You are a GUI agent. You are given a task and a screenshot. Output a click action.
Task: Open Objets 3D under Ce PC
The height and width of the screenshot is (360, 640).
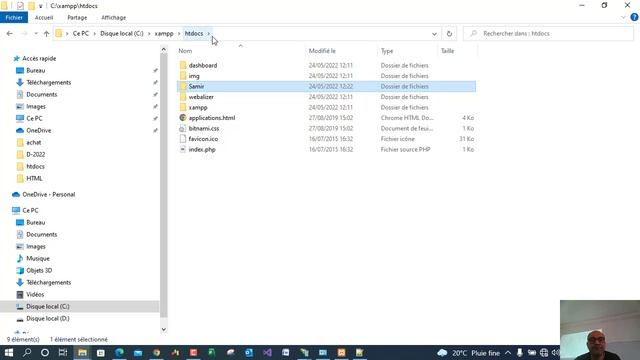[39, 271]
